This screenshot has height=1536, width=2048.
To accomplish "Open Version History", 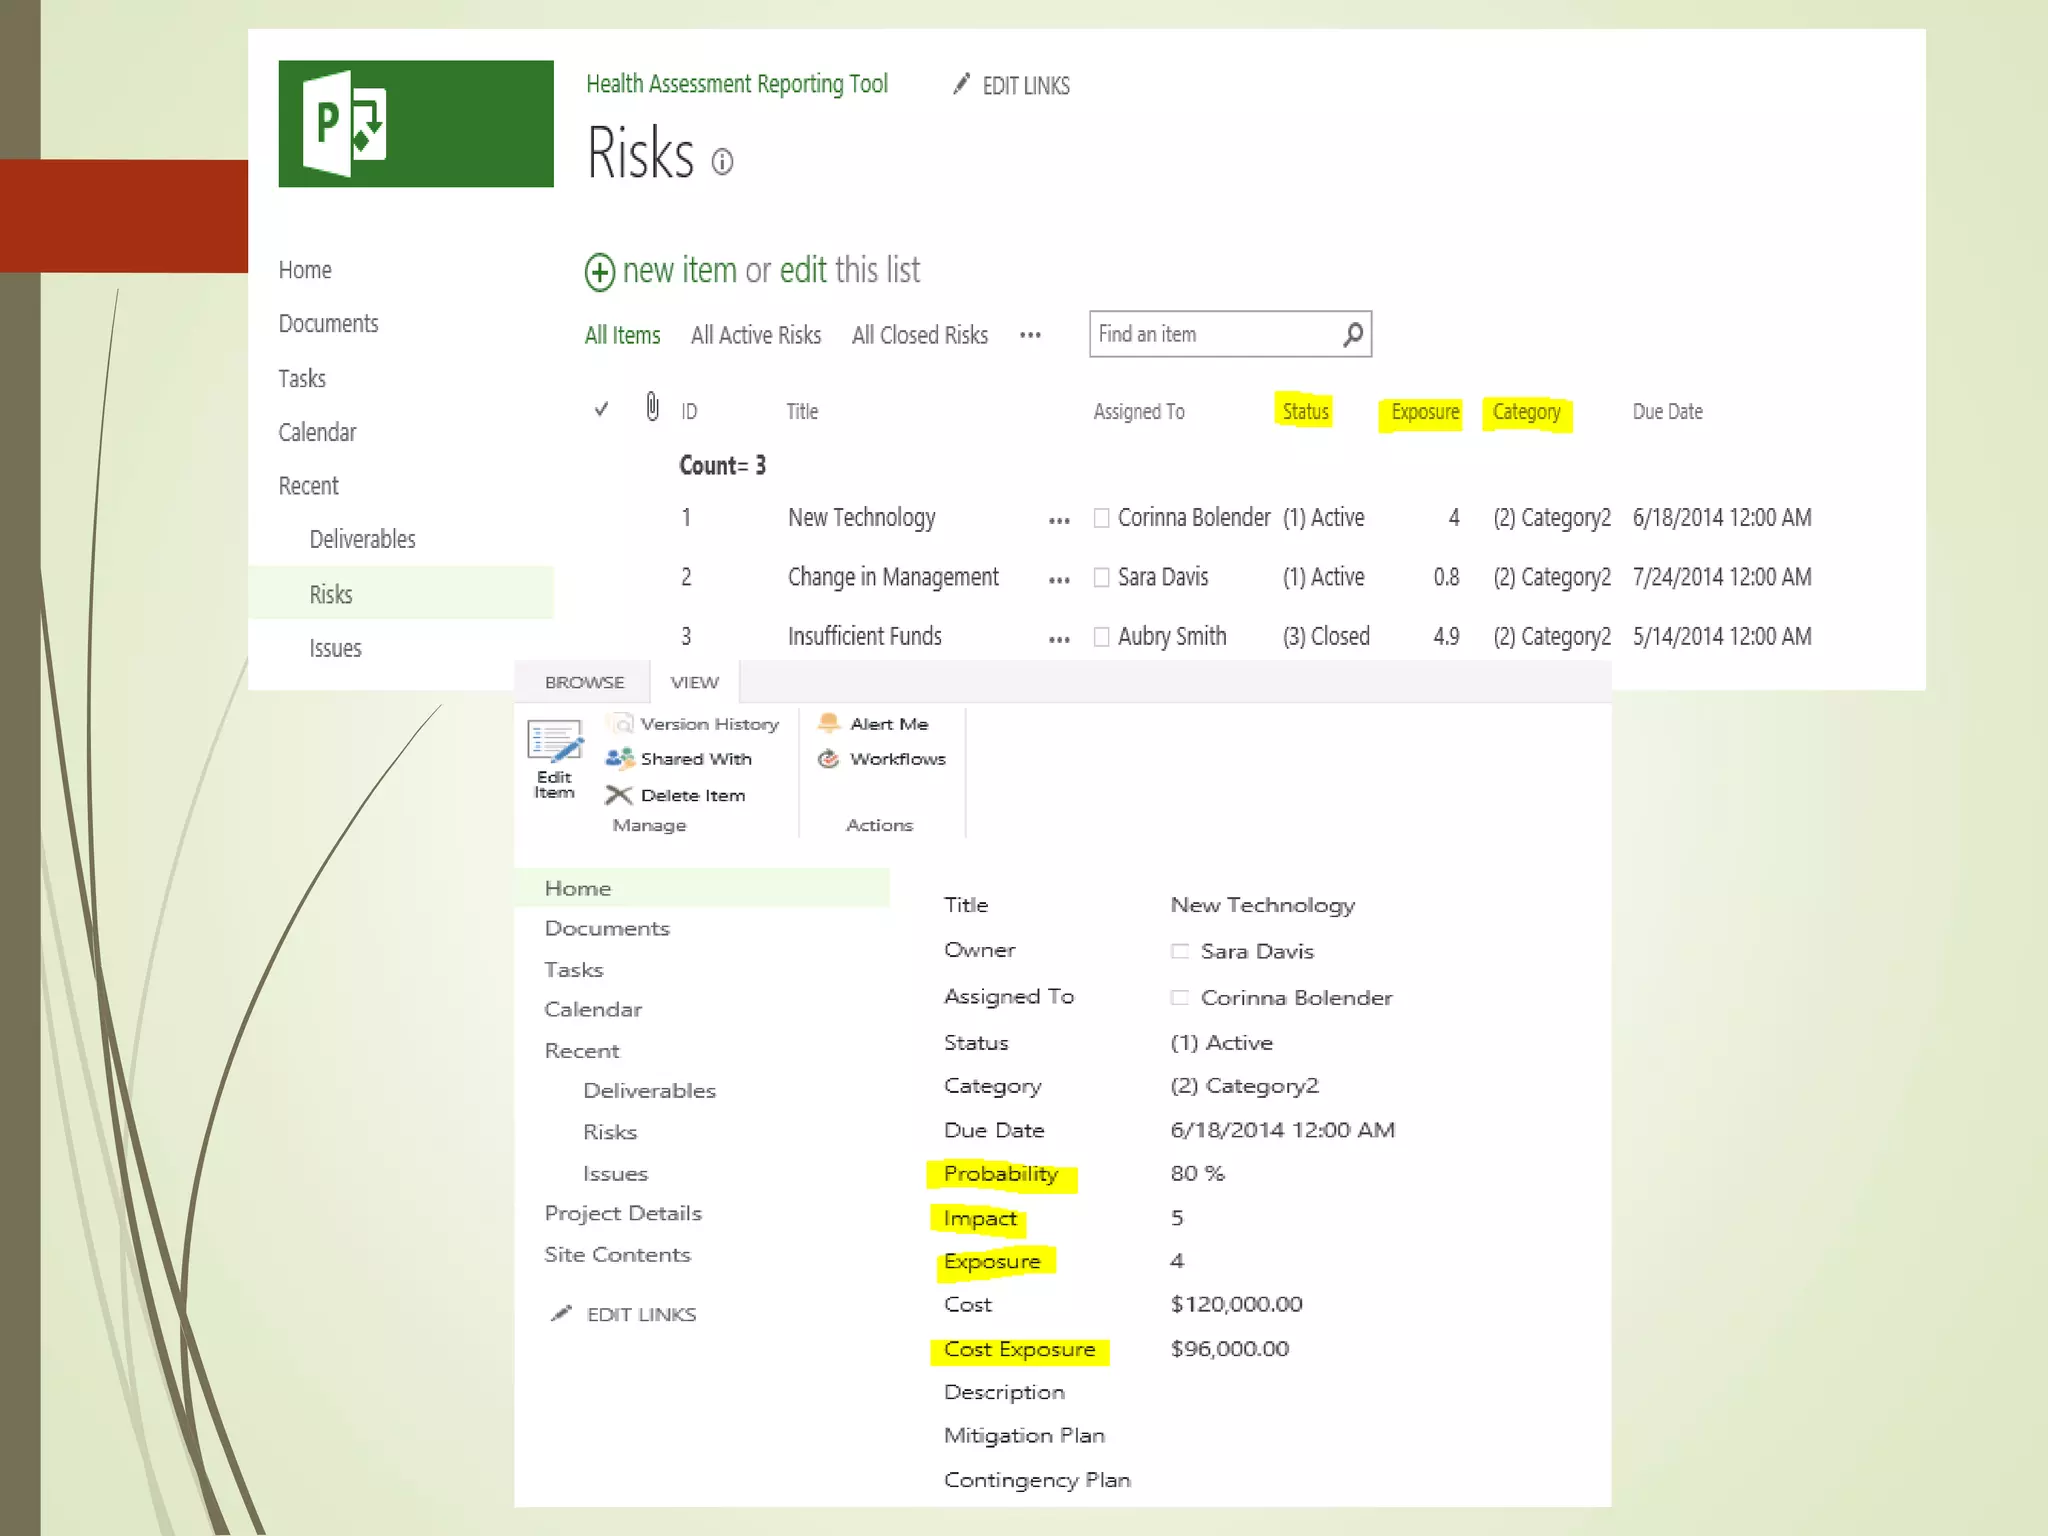I will pyautogui.click(x=709, y=724).
